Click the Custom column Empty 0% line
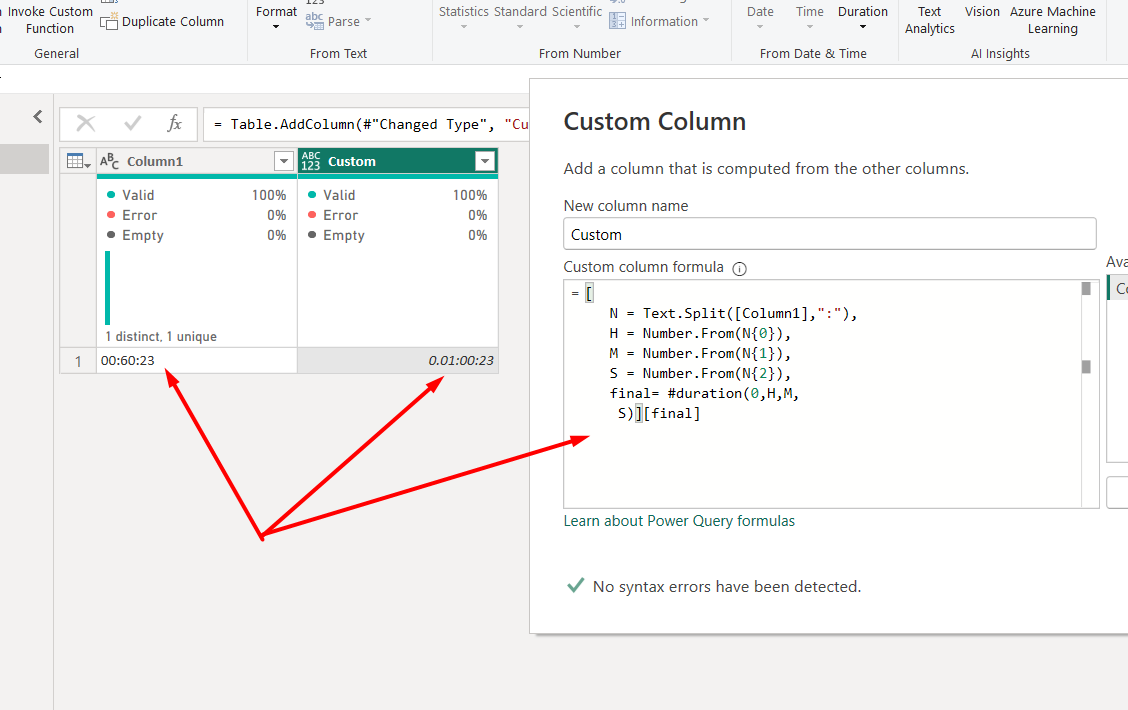The height and width of the screenshot is (710, 1128). click(x=397, y=235)
